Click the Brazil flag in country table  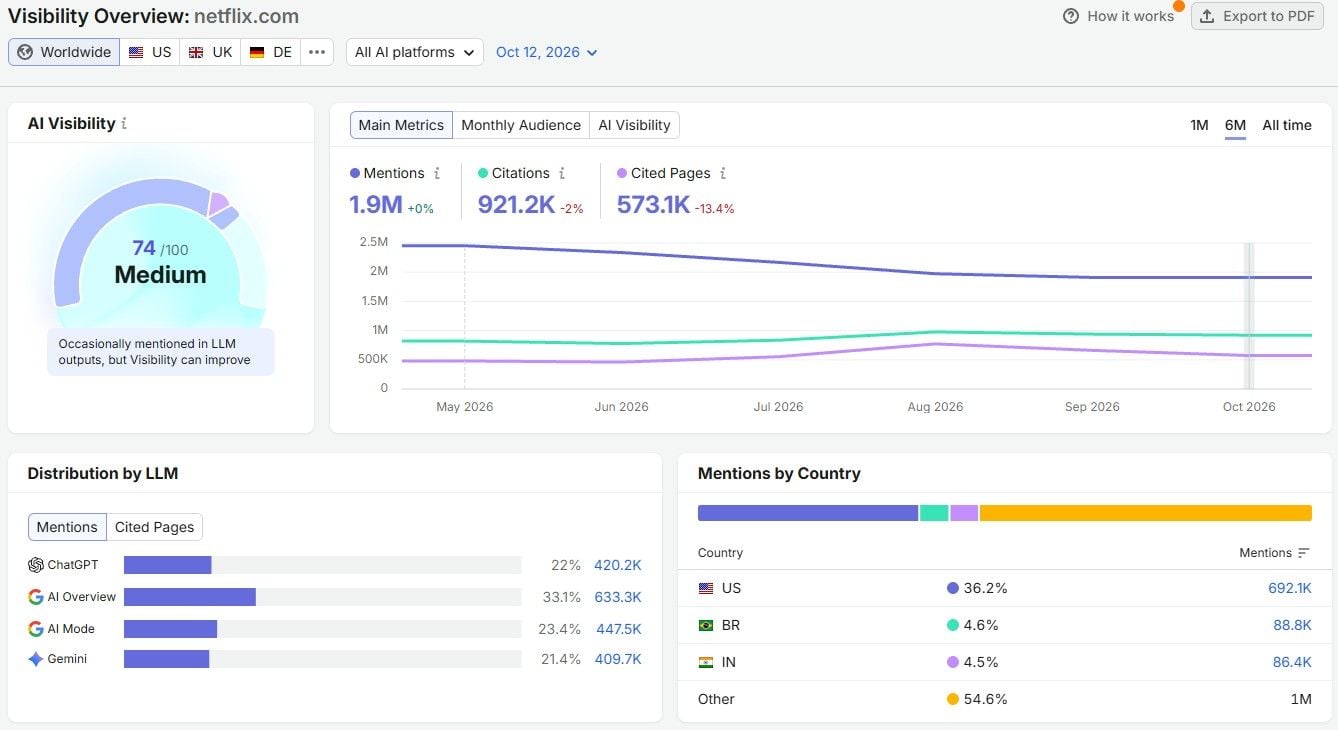point(706,625)
